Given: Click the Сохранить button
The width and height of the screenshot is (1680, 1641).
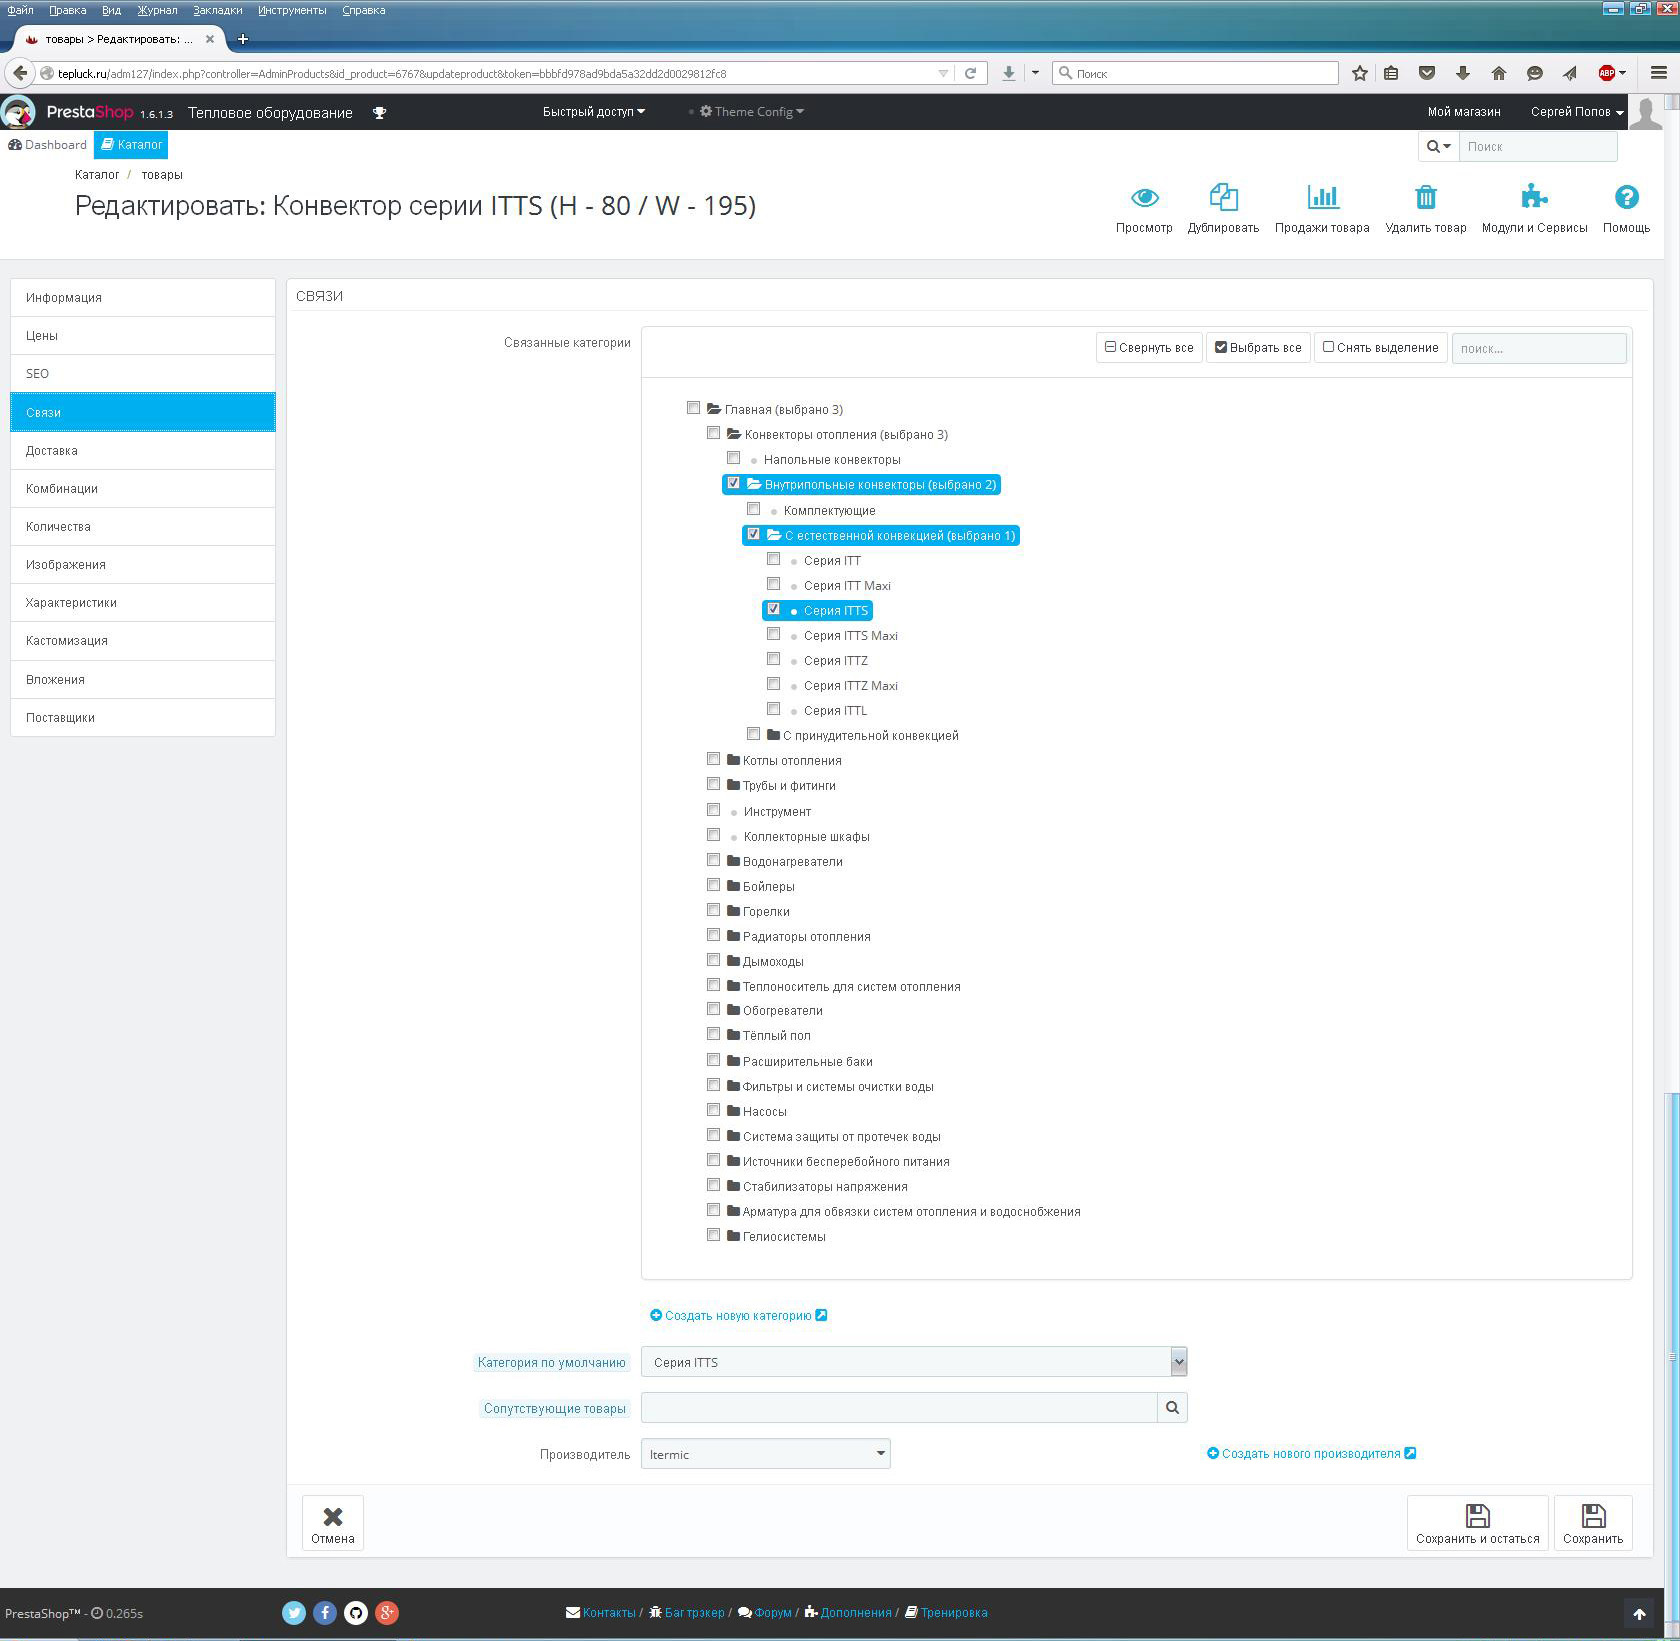Looking at the screenshot, I should pyautogui.click(x=1592, y=1523).
